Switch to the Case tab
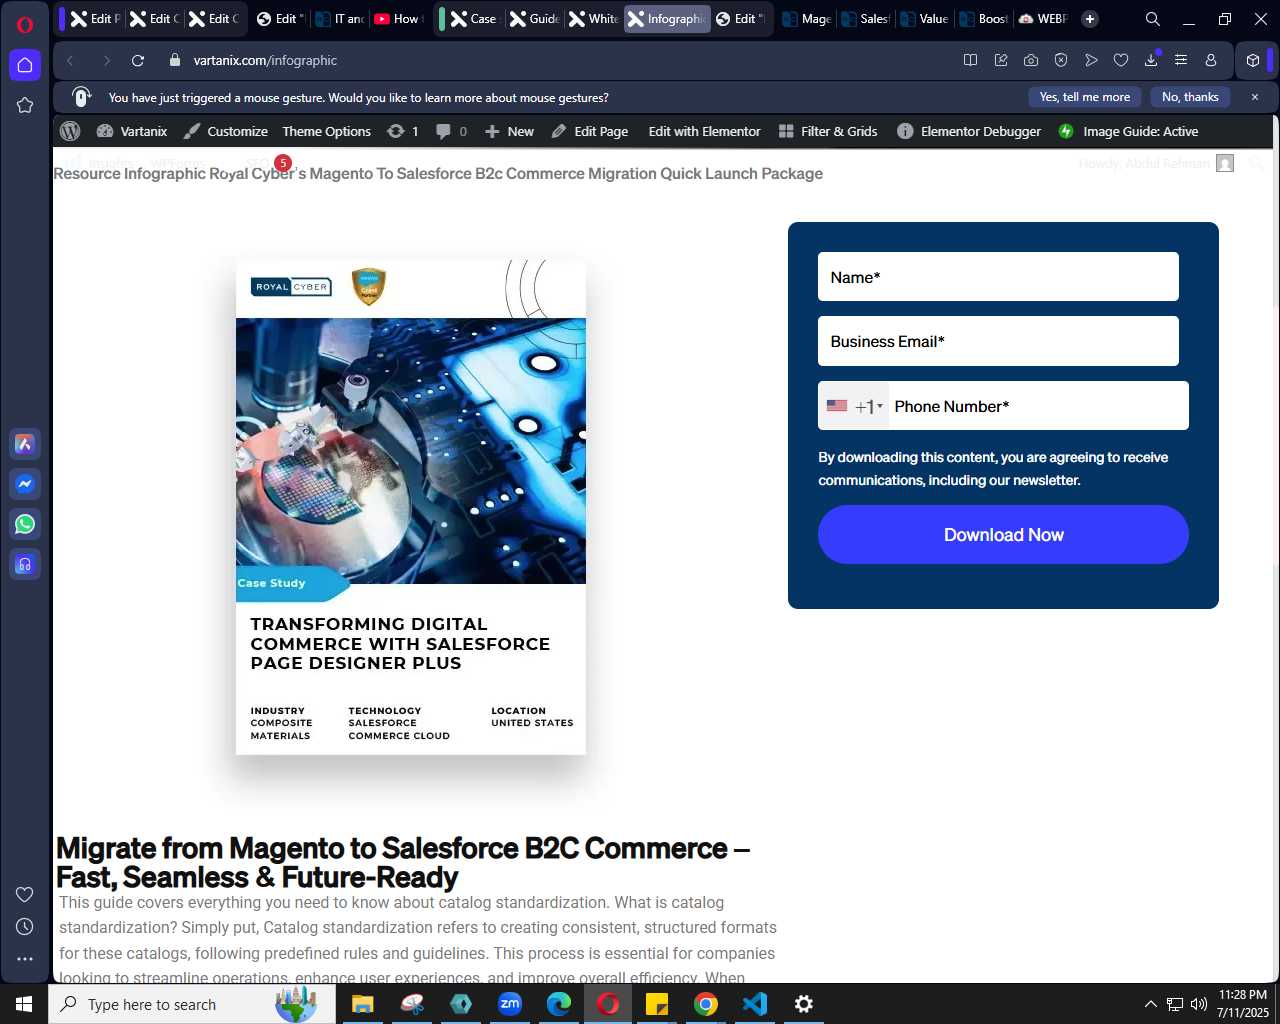This screenshot has height=1024, width=1280. click(473, 19)
